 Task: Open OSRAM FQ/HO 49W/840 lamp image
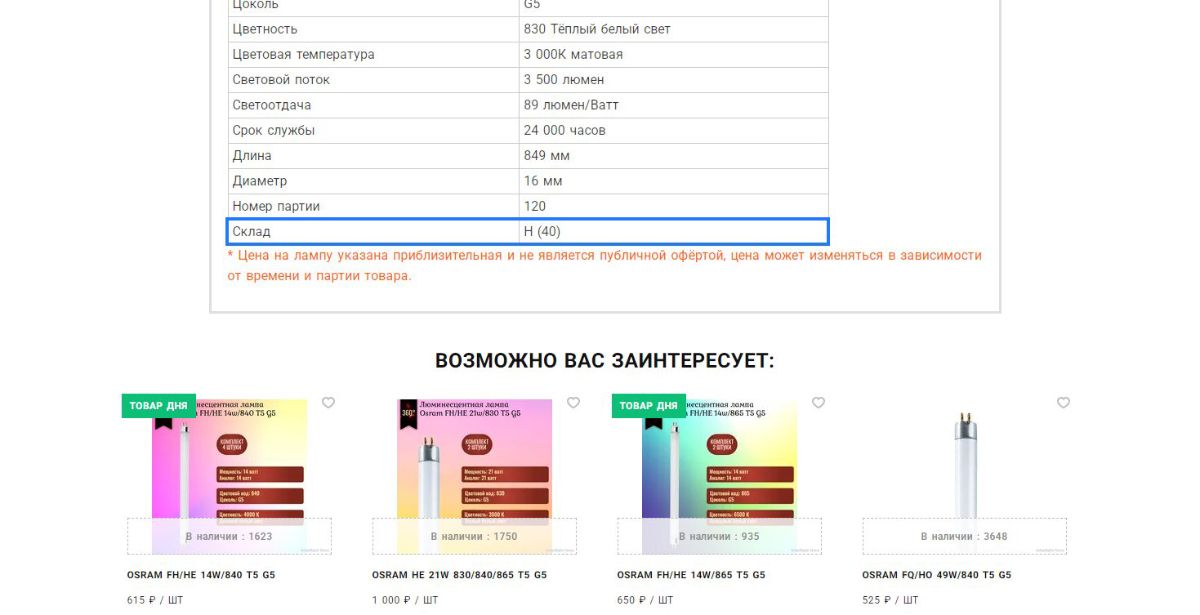[x=965, y=477]
